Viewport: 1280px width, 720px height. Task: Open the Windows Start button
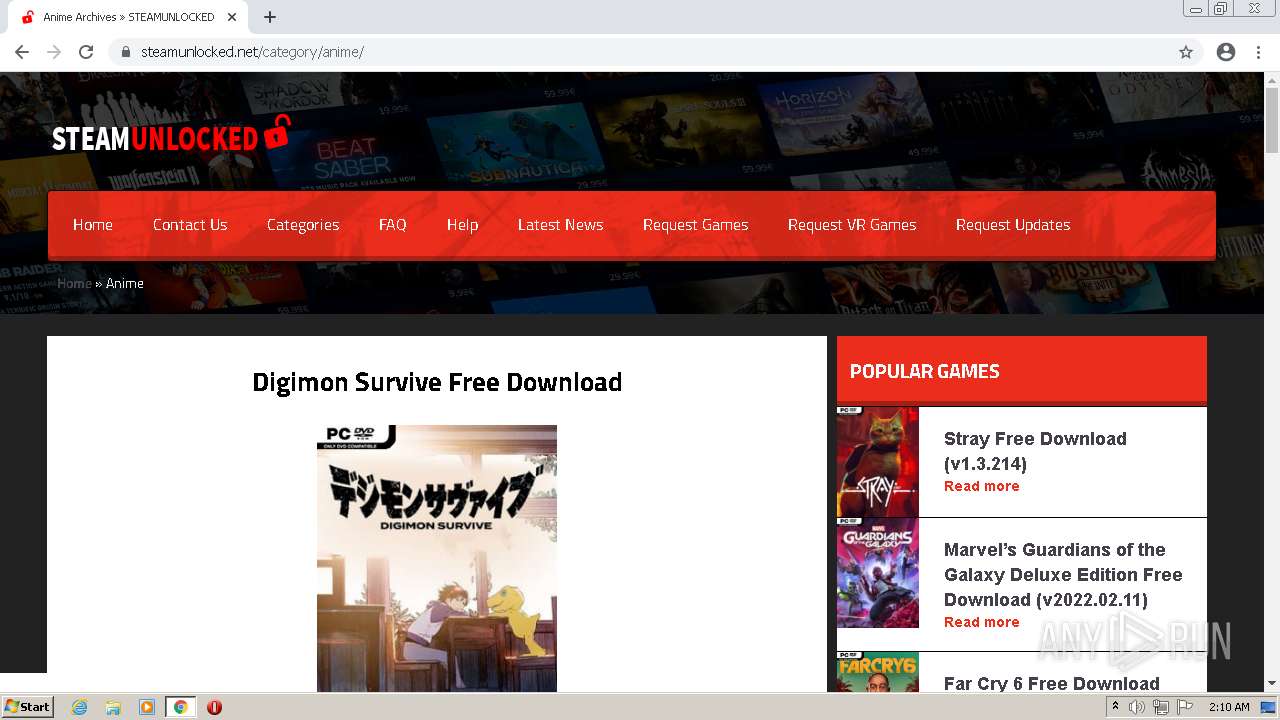28,707
